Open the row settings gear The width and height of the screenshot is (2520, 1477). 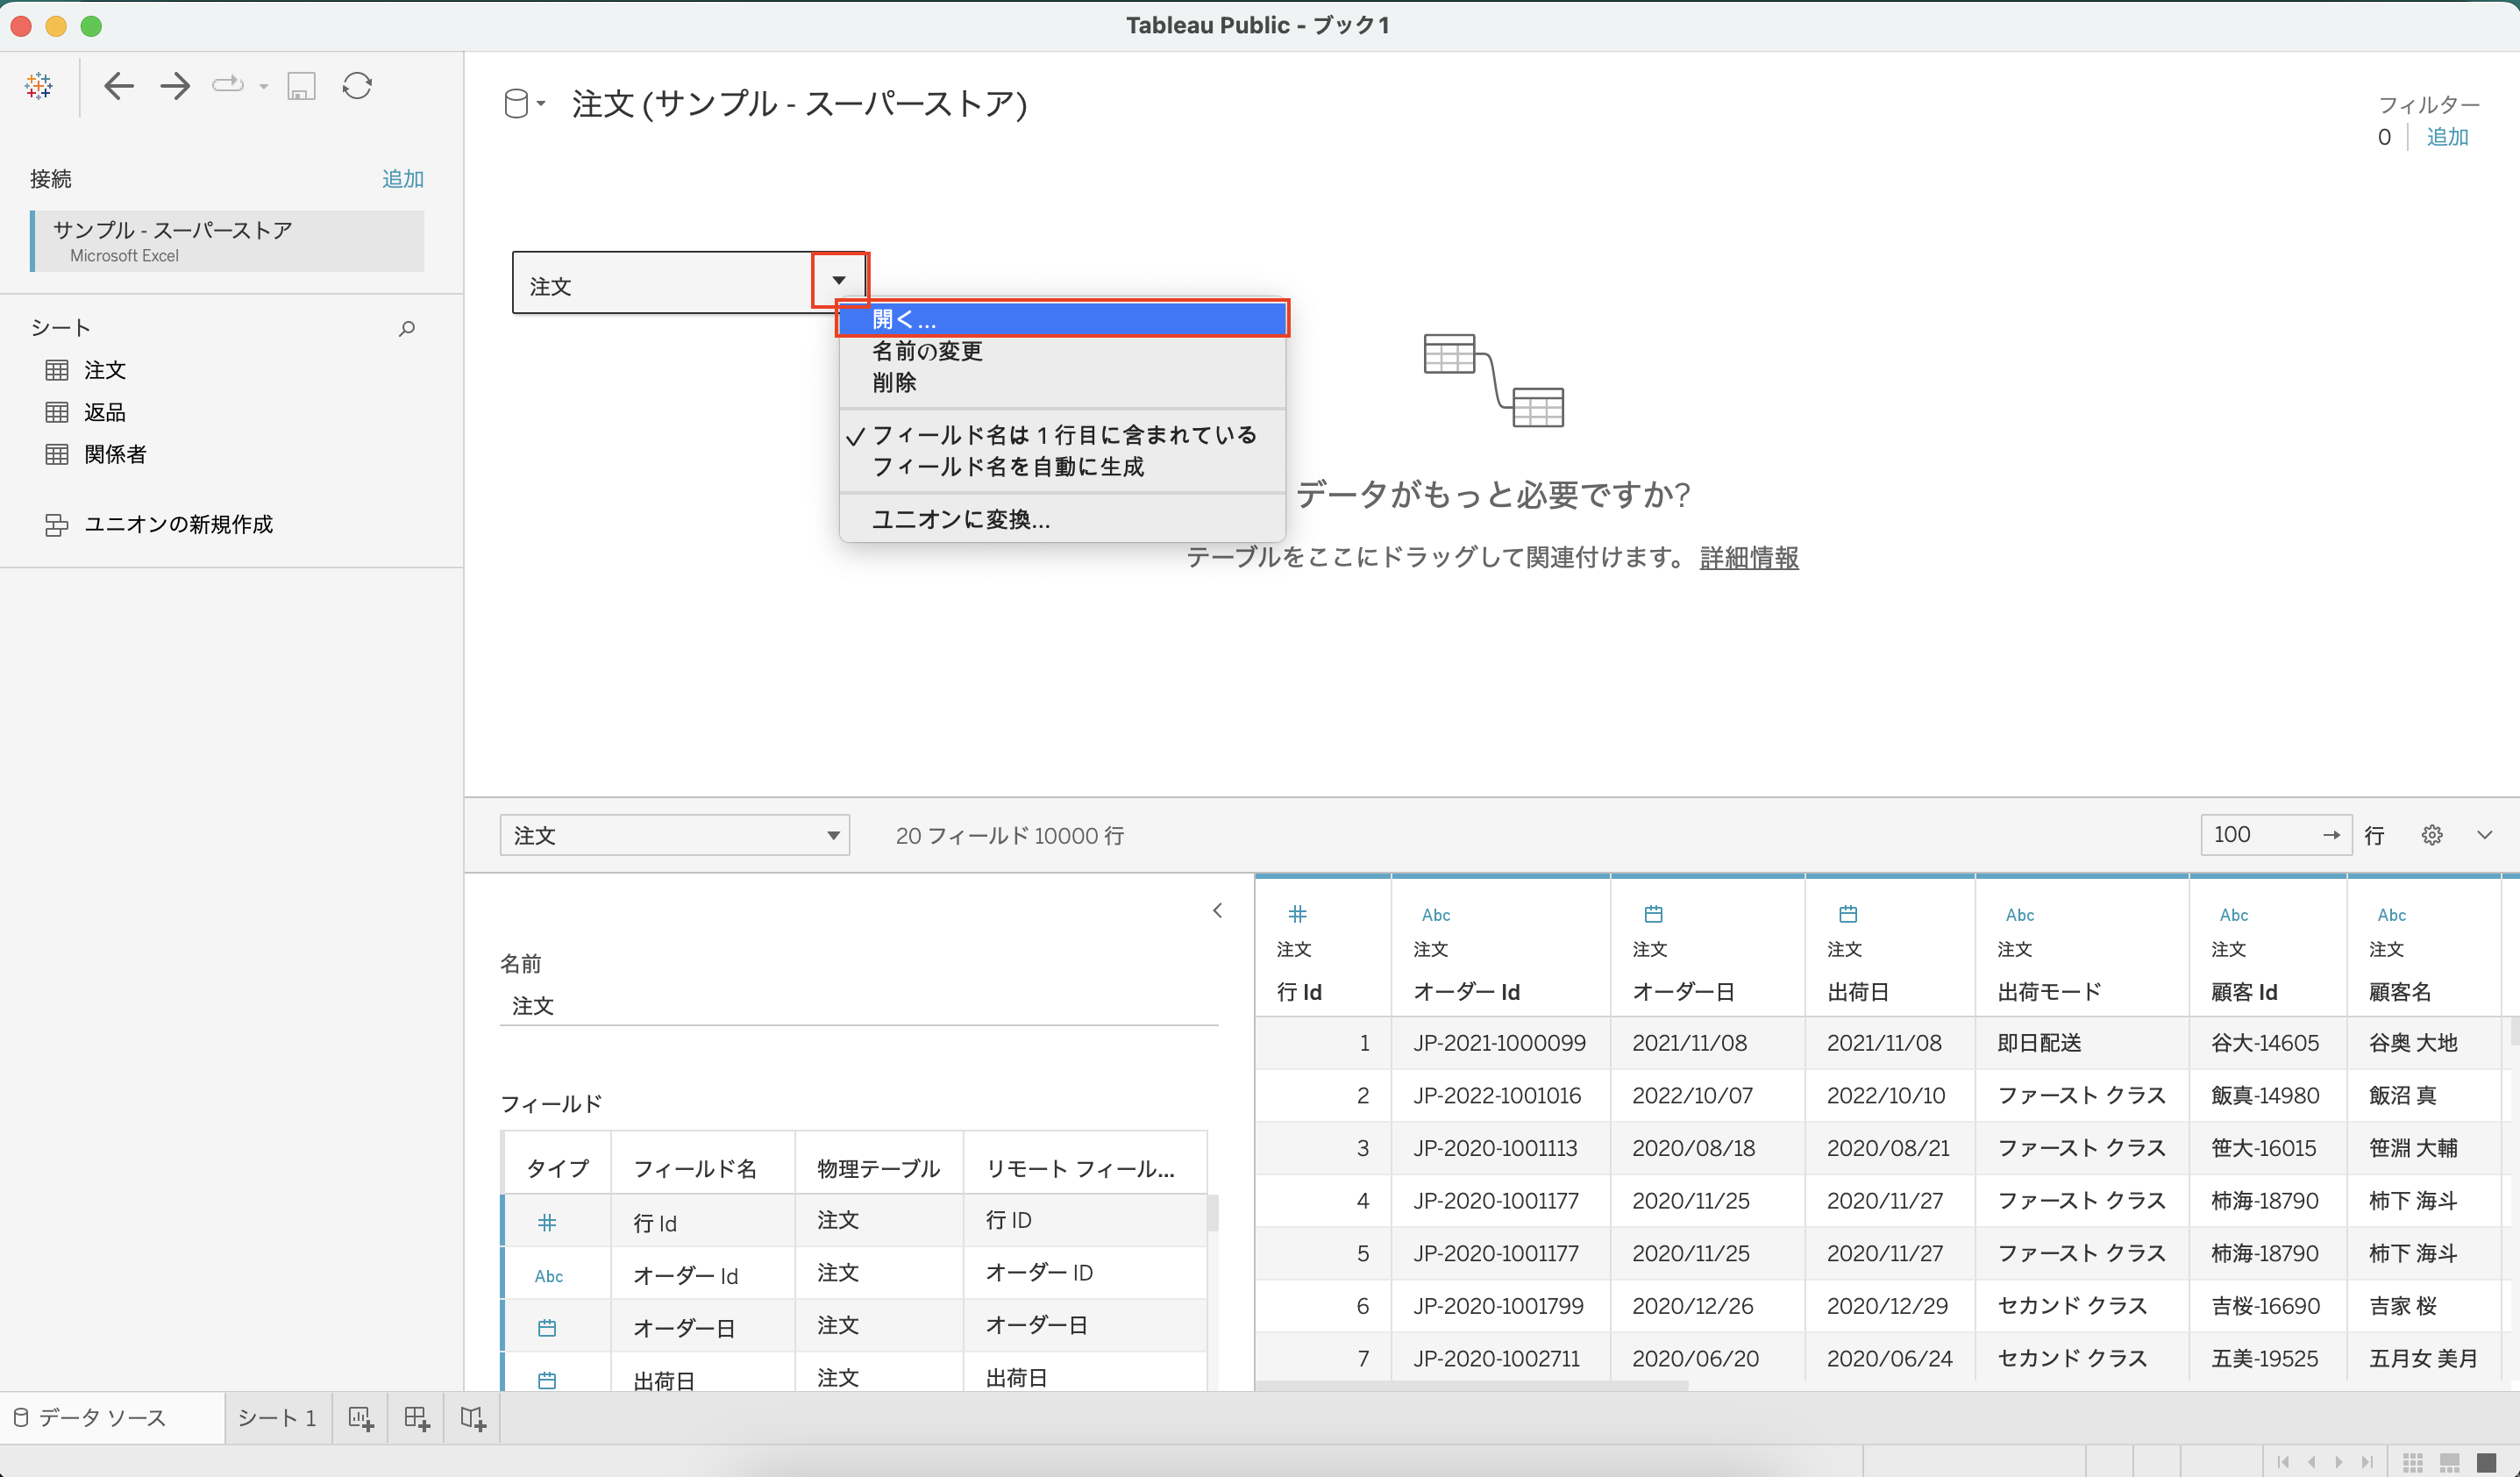point(2432,834)
